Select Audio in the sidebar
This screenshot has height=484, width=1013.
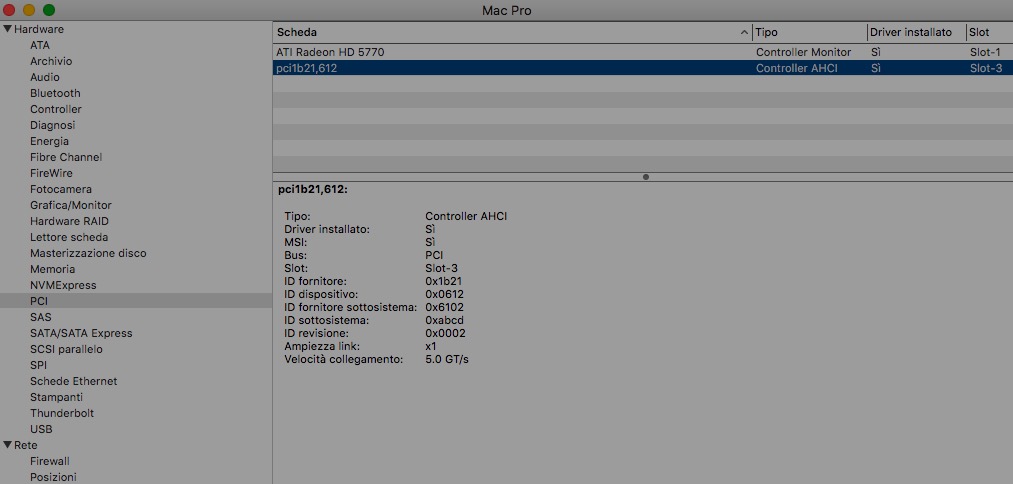point(45,77)
